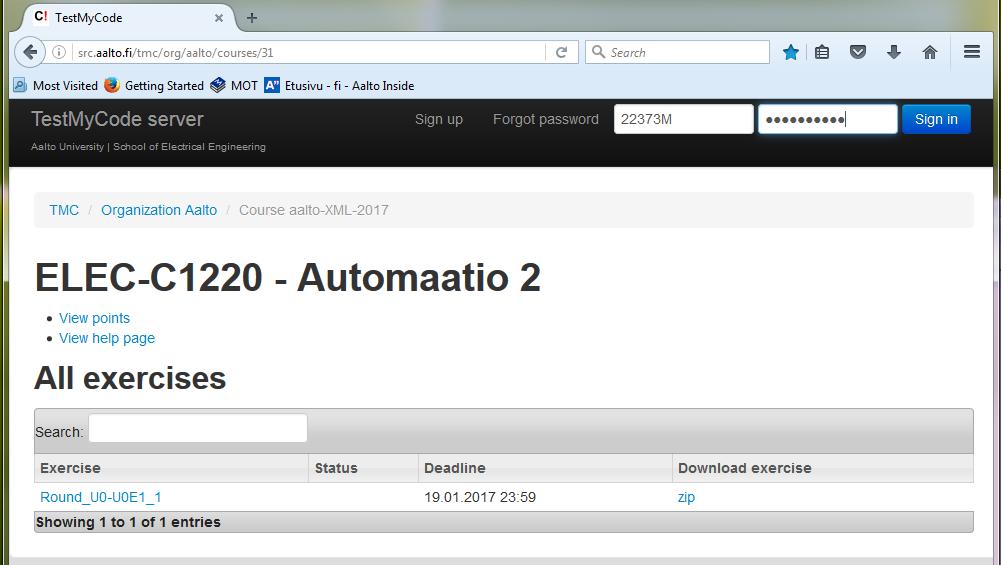Viewport: 1001px width, 565px height.
Task: Download the exercise zip file
Action: tap(686, 497)
